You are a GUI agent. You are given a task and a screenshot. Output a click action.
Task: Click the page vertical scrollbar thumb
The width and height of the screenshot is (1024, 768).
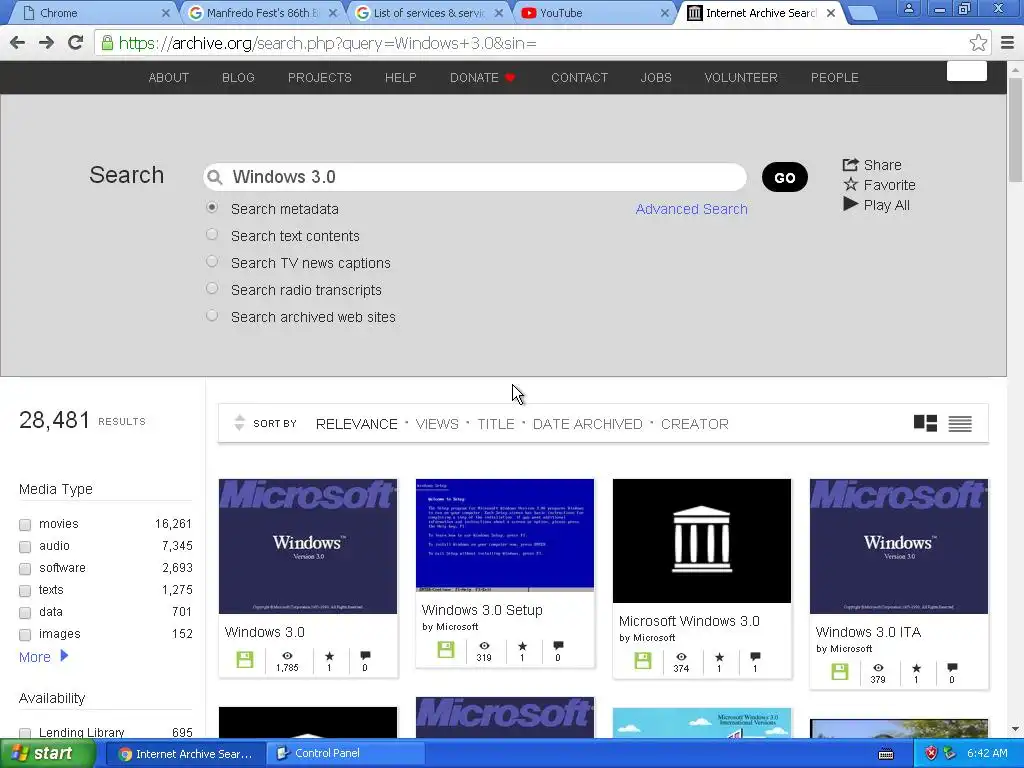point(1016,130)
